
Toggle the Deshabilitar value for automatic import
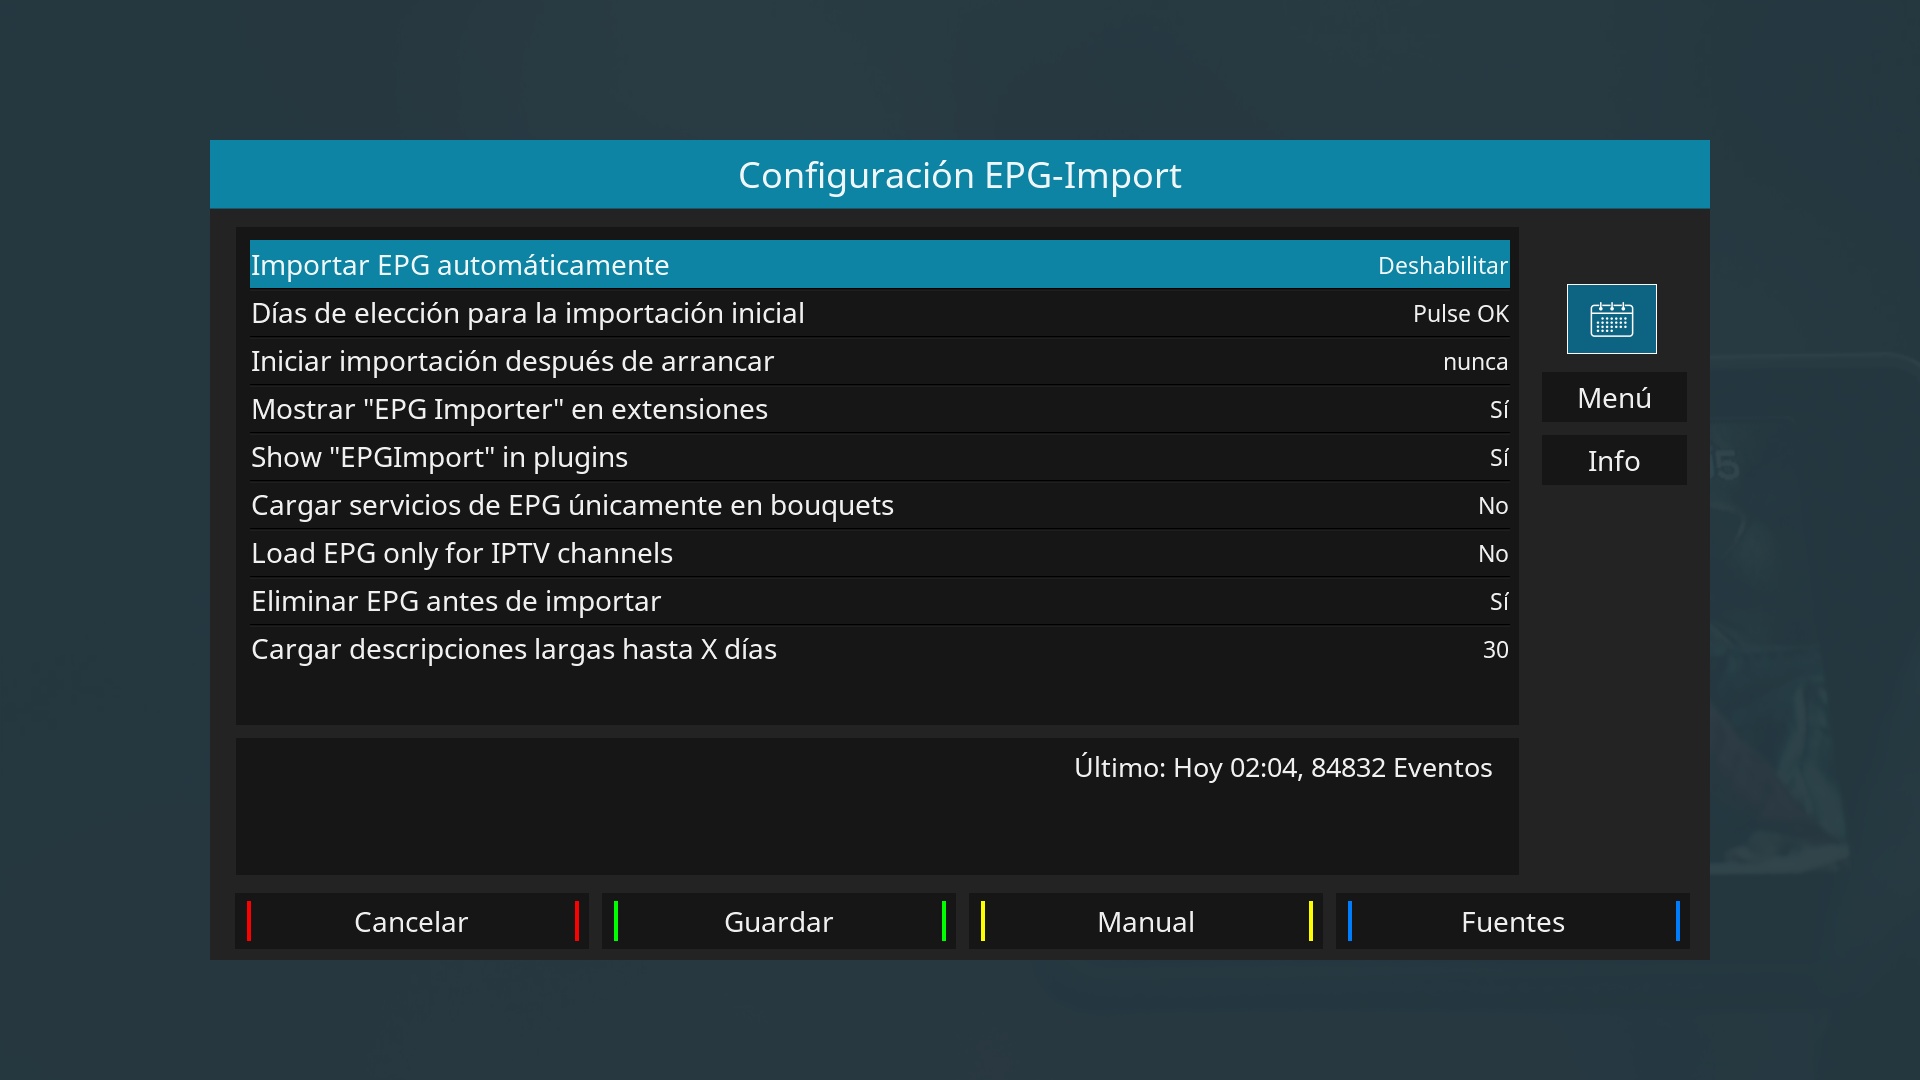pyautogui.click(x=1442, y=265)
